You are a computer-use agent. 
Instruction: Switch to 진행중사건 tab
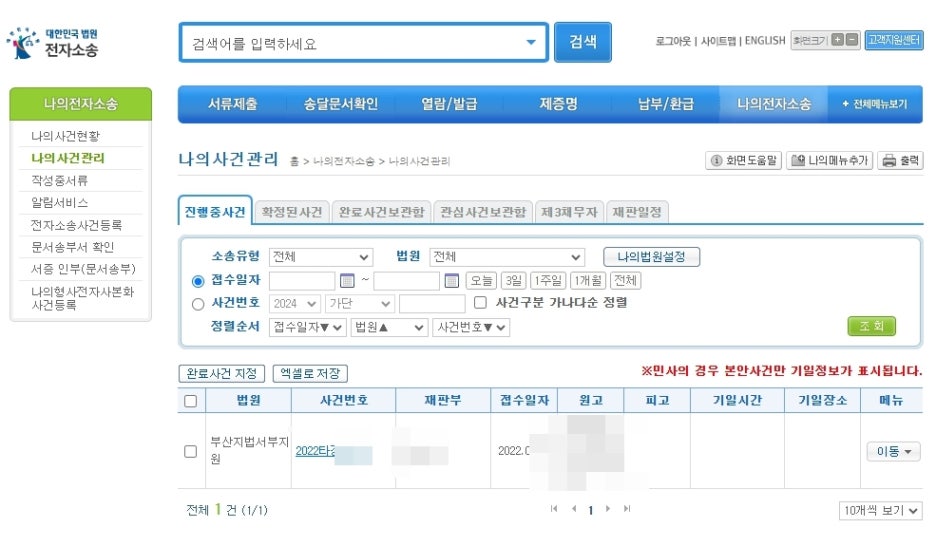tap(215, 212)
